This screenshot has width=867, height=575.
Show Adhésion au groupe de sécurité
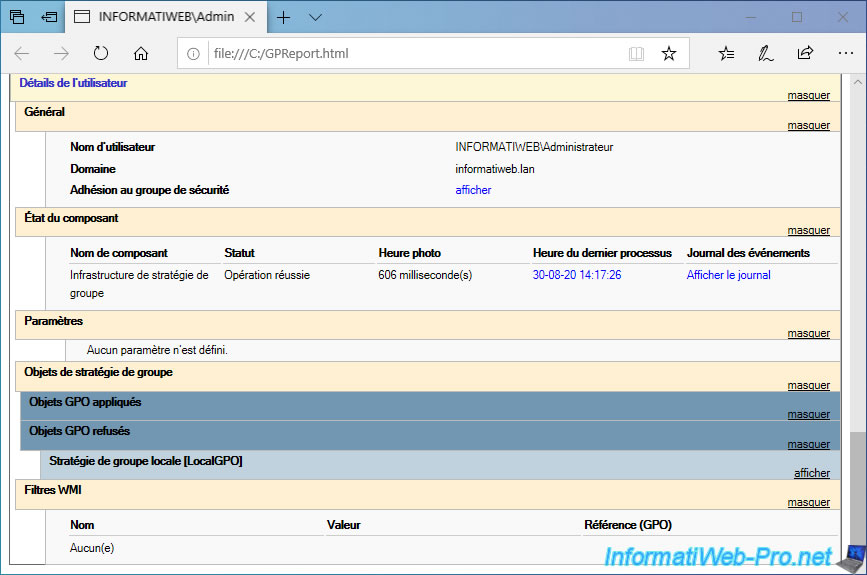pyautogui.click(x=473, y=190)
